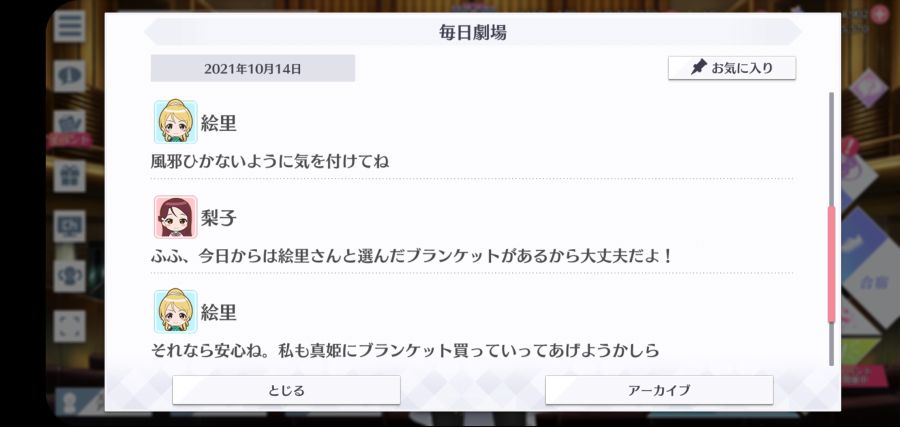Tap 梨子 avatar thumbnail

tap(176, 217)
